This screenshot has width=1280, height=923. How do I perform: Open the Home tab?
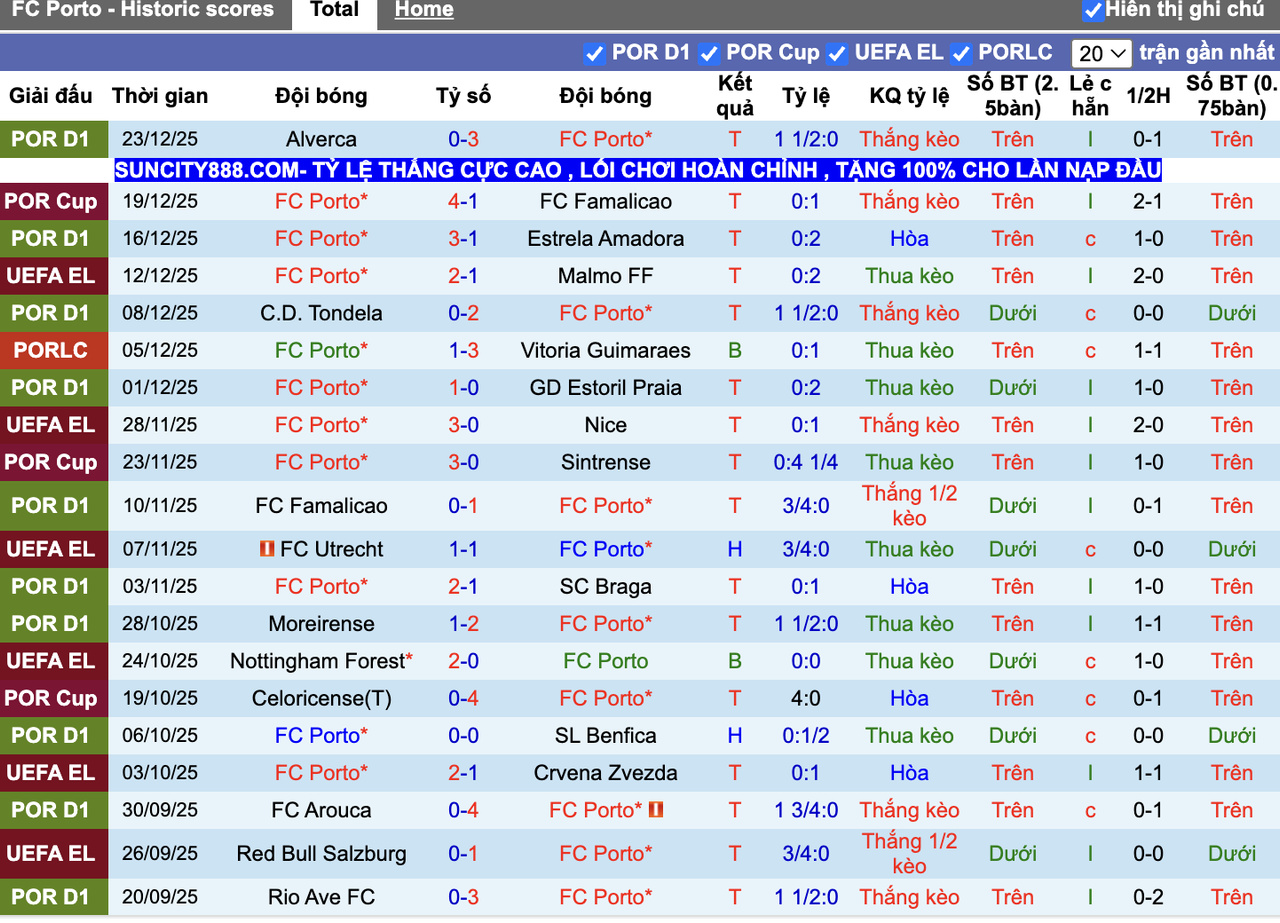(424, 11)
